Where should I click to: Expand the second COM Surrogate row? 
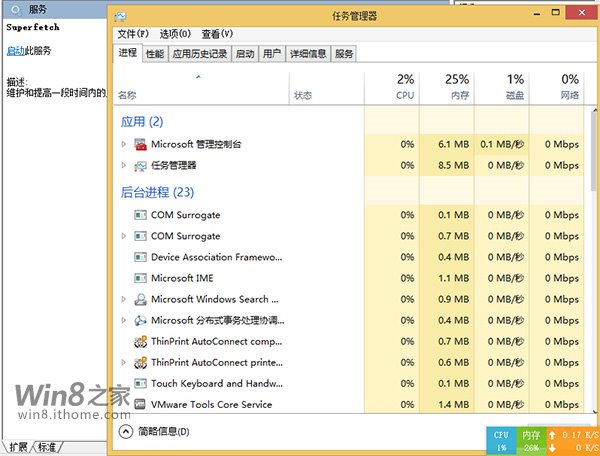pyautogui.click(x=124, y=236)
